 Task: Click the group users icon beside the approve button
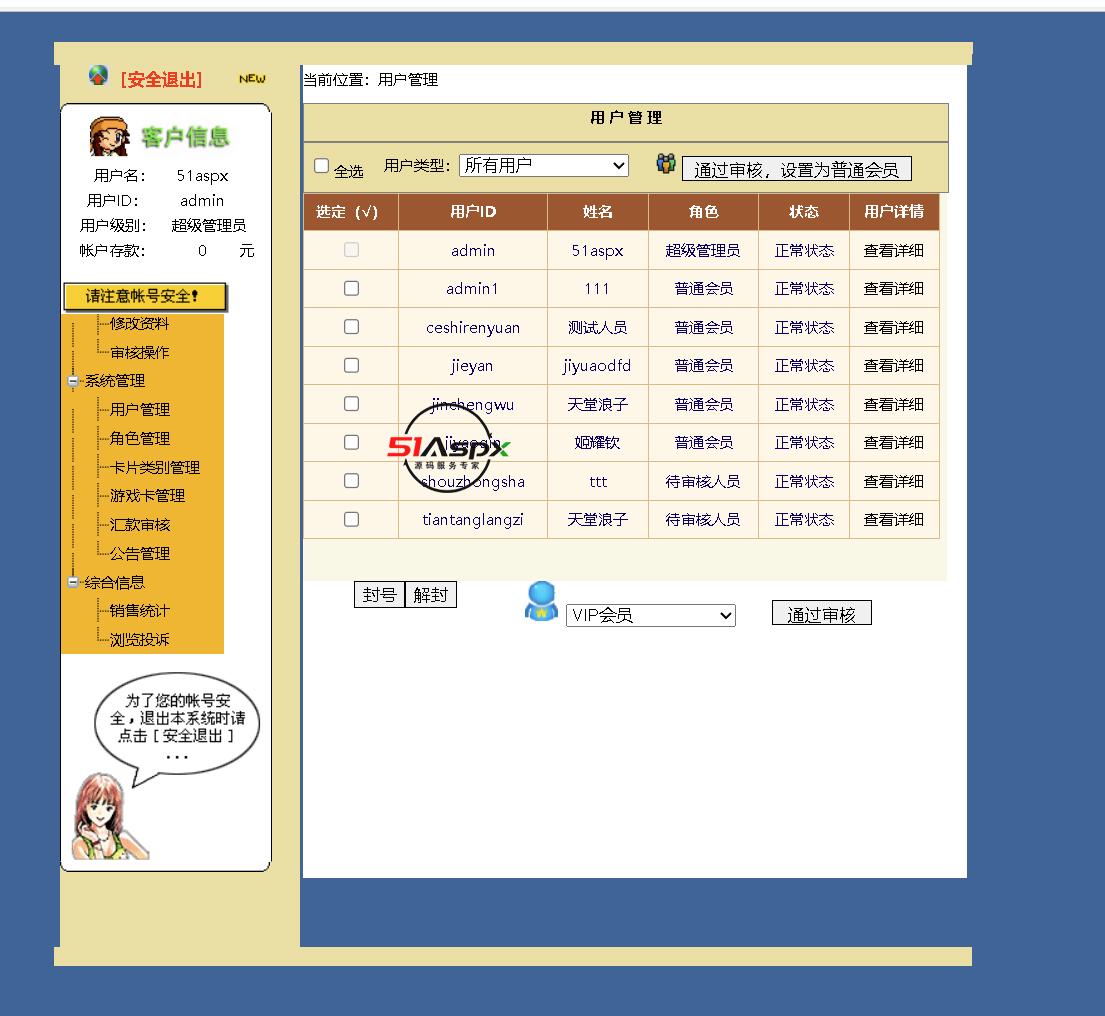[665, 163]
